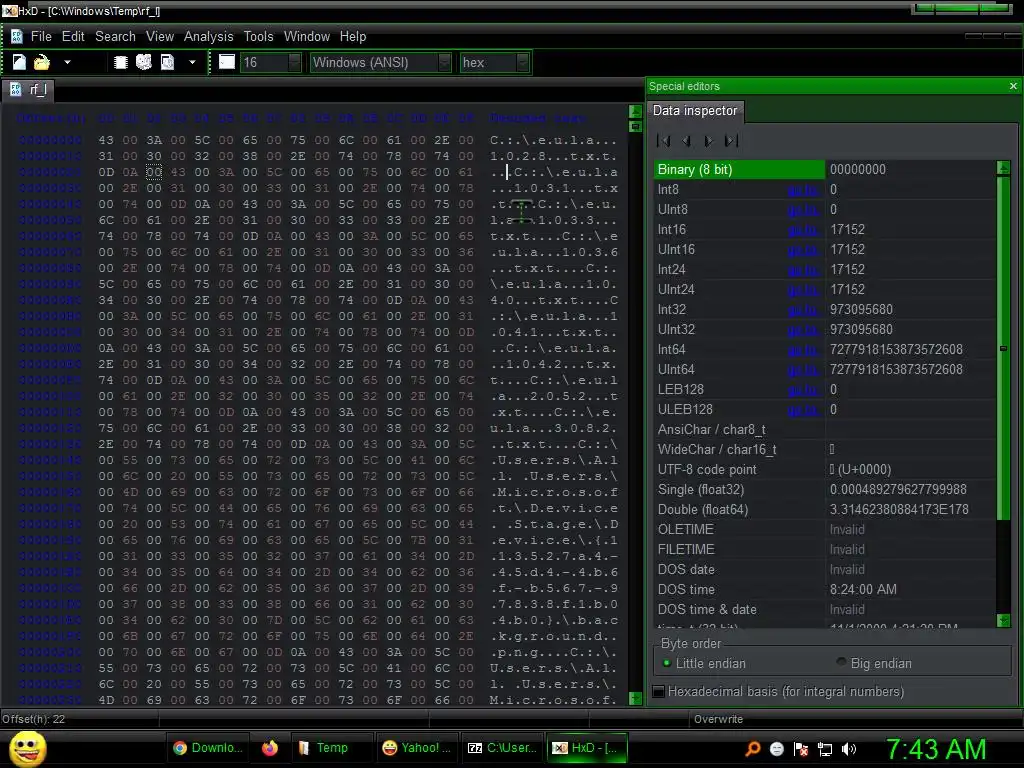Image resolution: width=1024 pixels, height=768 pixels.
Task: Click the hex view scroll down arrow
Action: 635,698
